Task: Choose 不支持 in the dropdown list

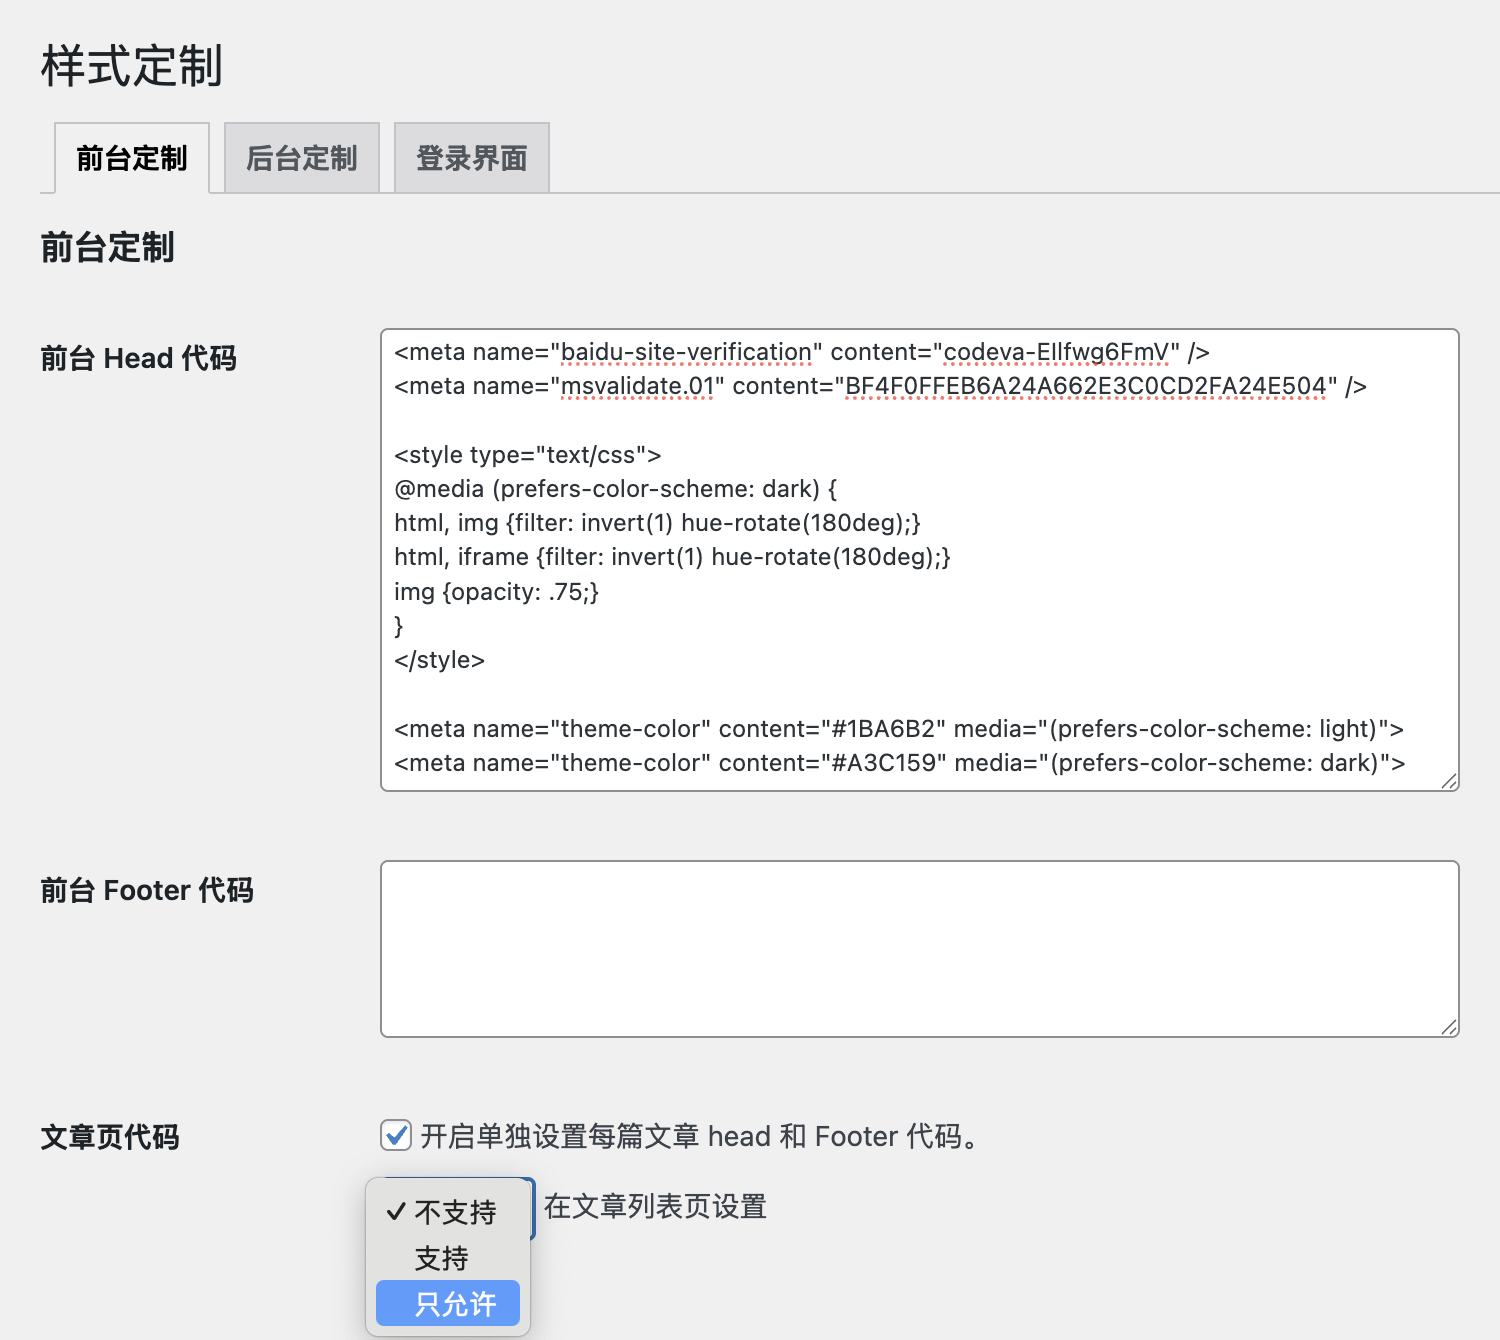Action: (x=448, y=1212)
